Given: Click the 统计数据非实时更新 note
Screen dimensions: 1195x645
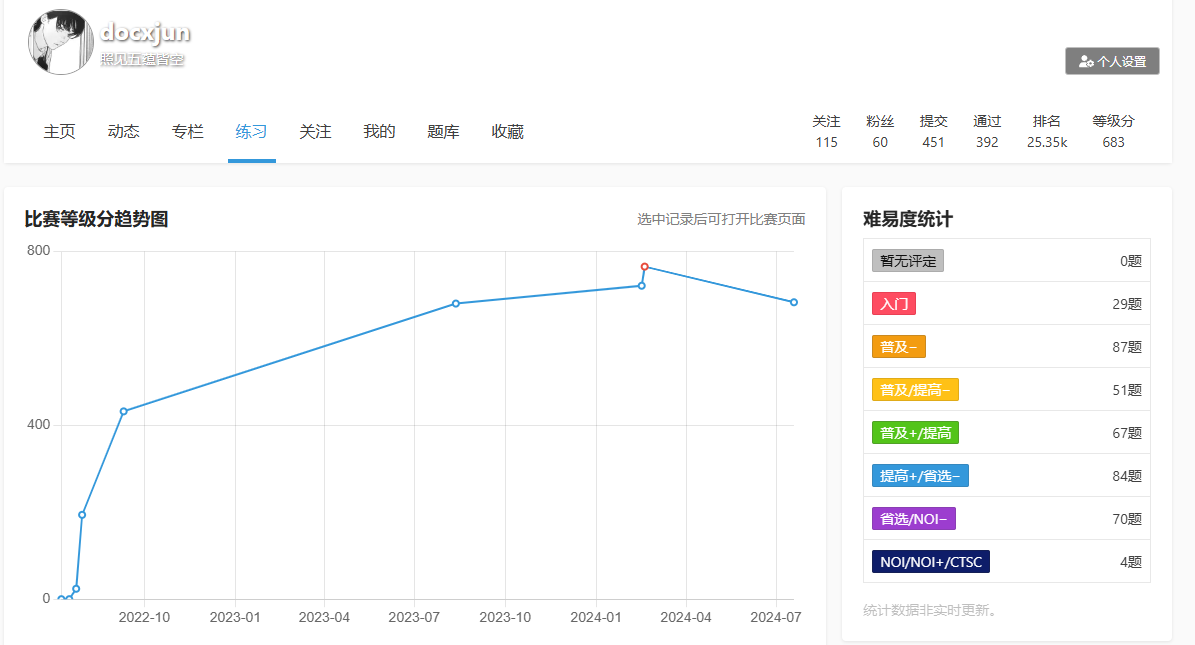Looking at the screenshot, I should click(x=930, y=610).
